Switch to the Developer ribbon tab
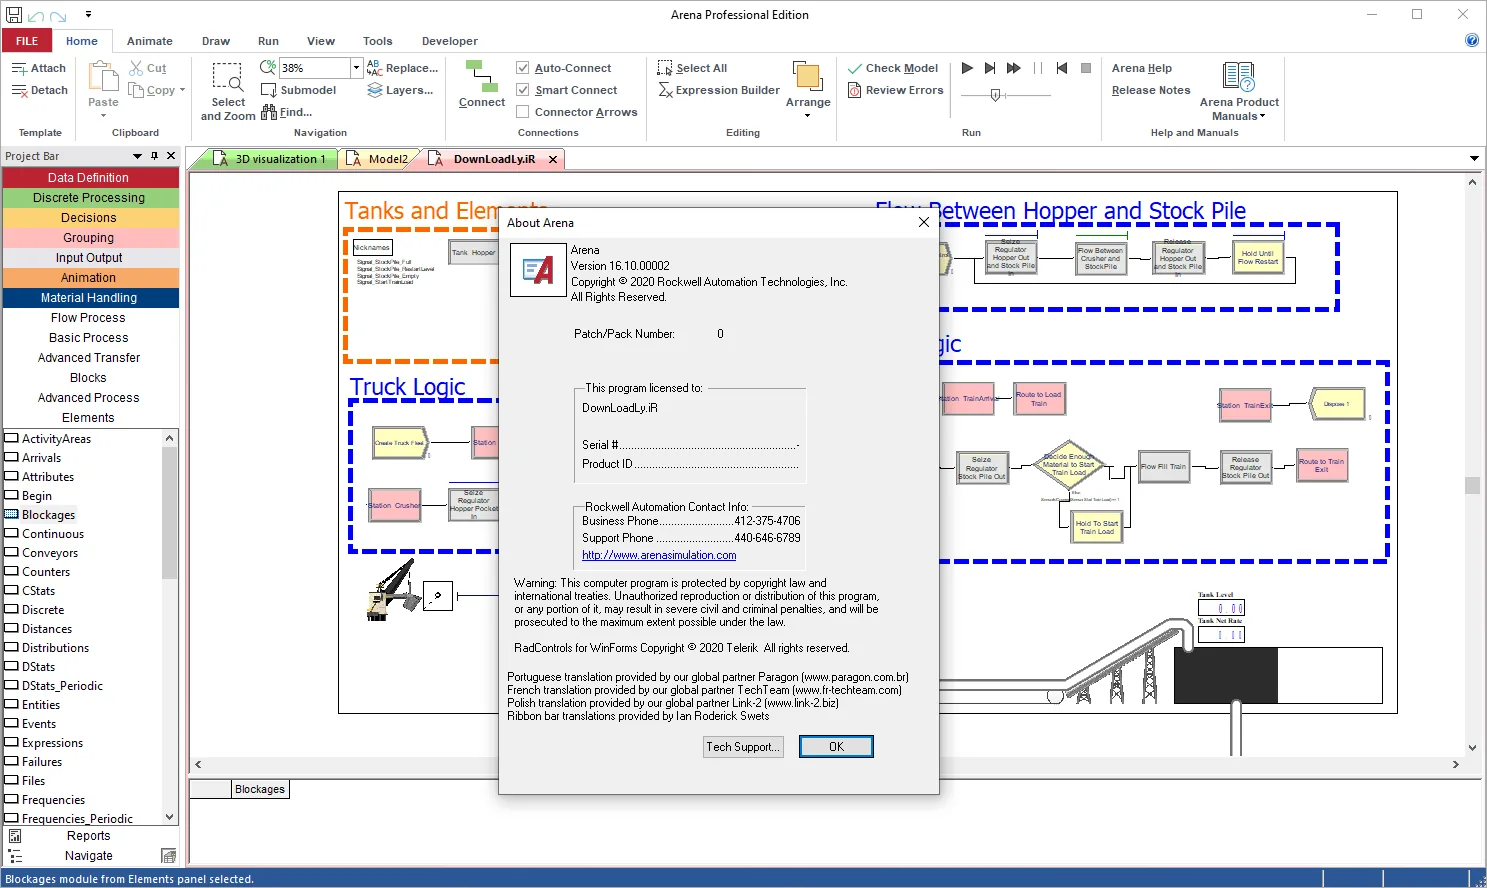1487x888 pixels. (450, 41)
